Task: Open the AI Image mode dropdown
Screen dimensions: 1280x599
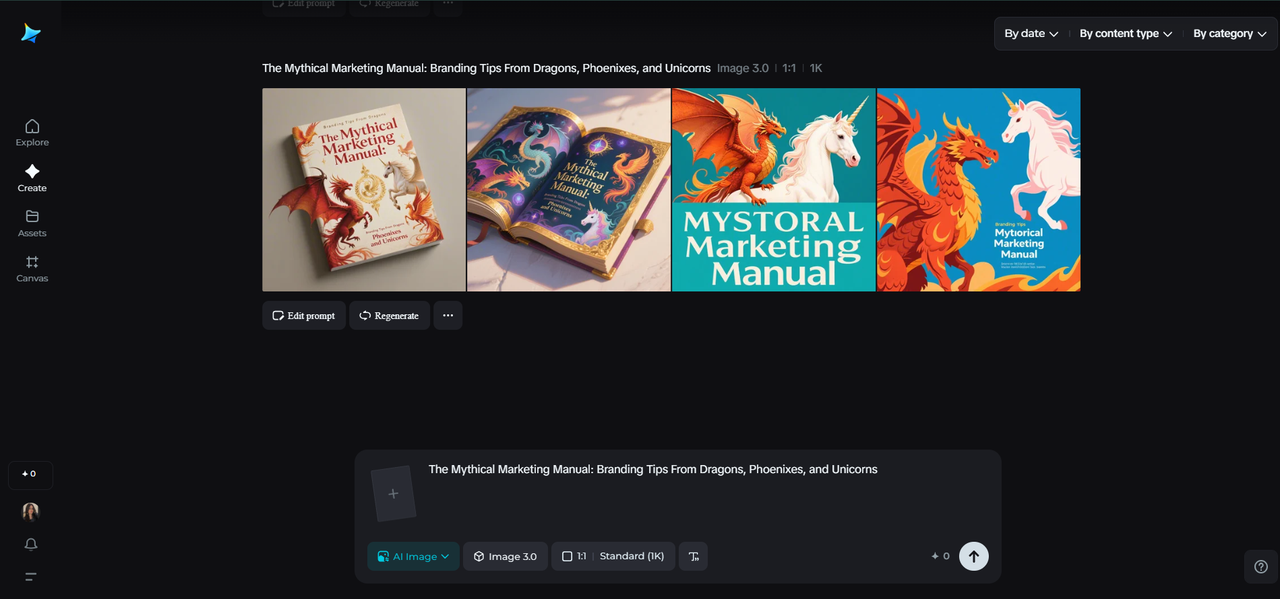Action: pyautogui.click(x=412, y=556)
